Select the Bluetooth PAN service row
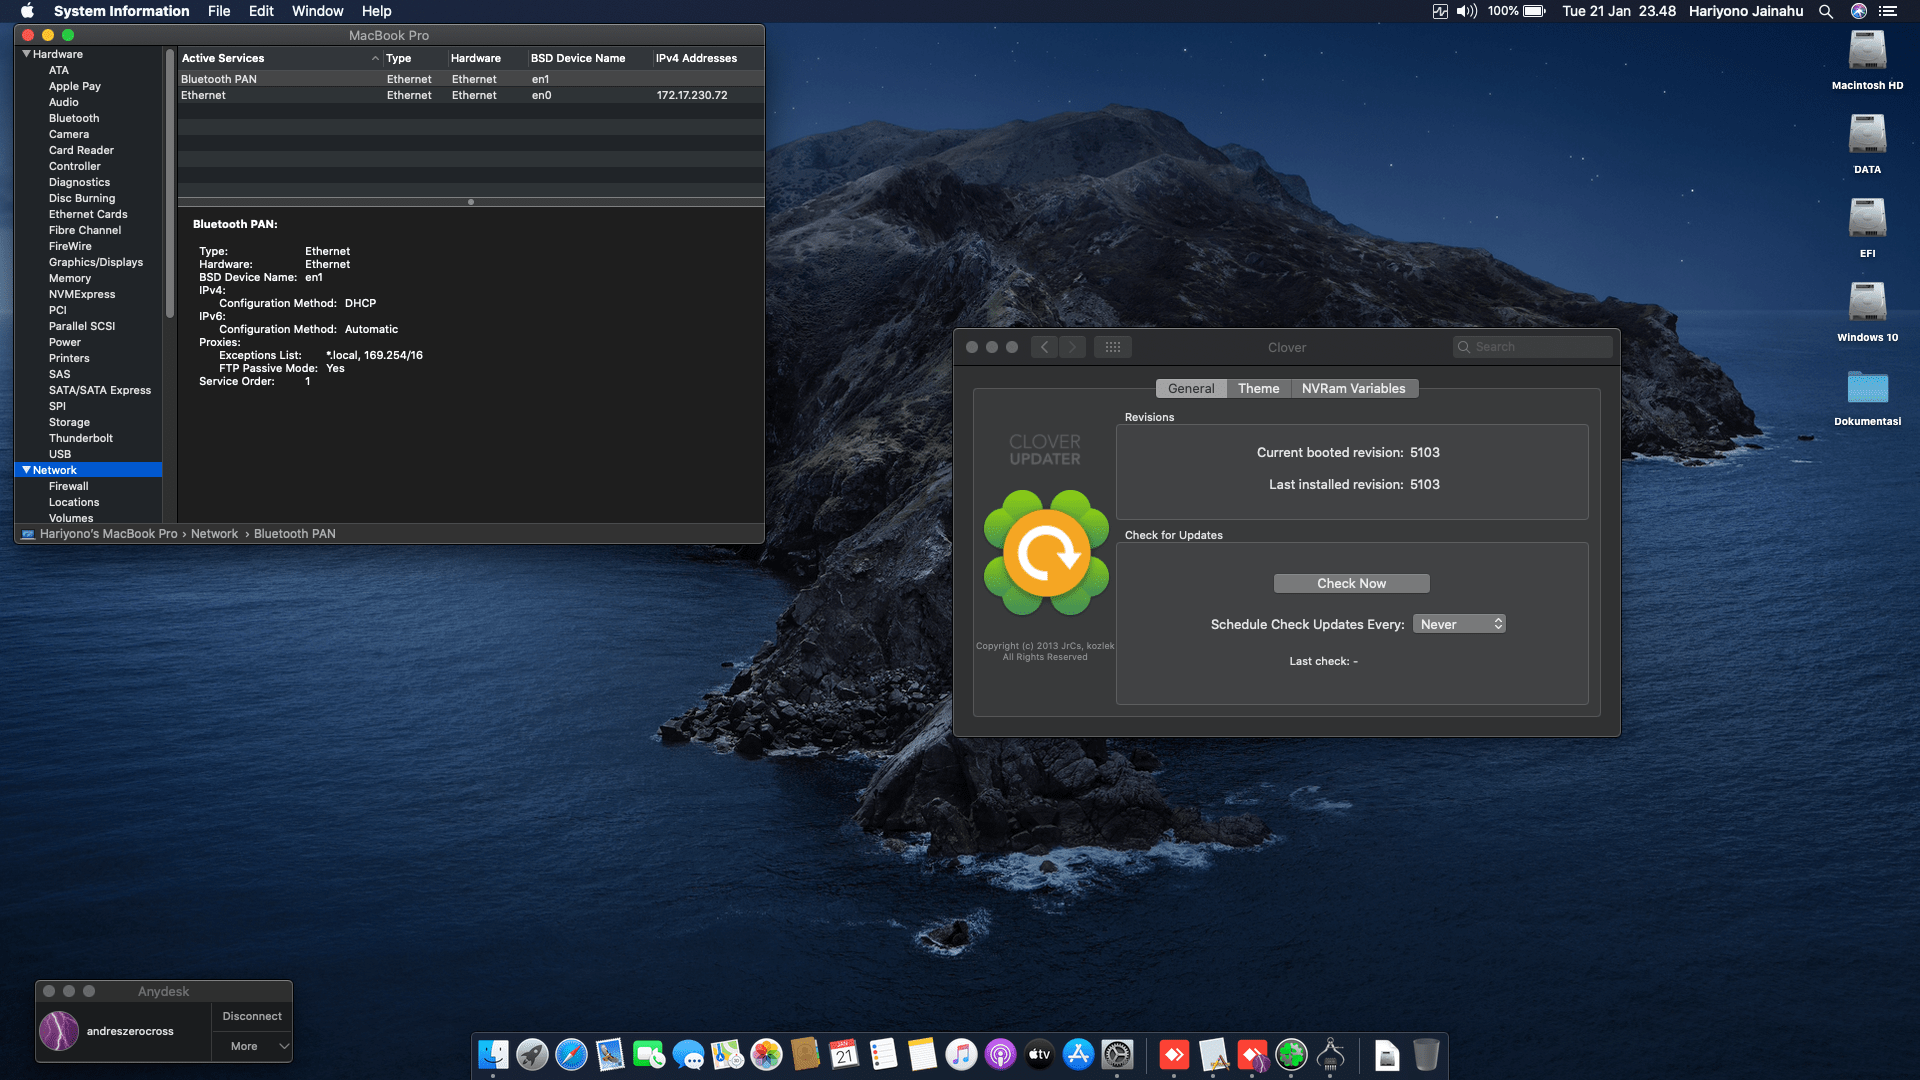The width and height of the screenshot is (1920, 1080). pyautogui.click(x=470, y=79)
